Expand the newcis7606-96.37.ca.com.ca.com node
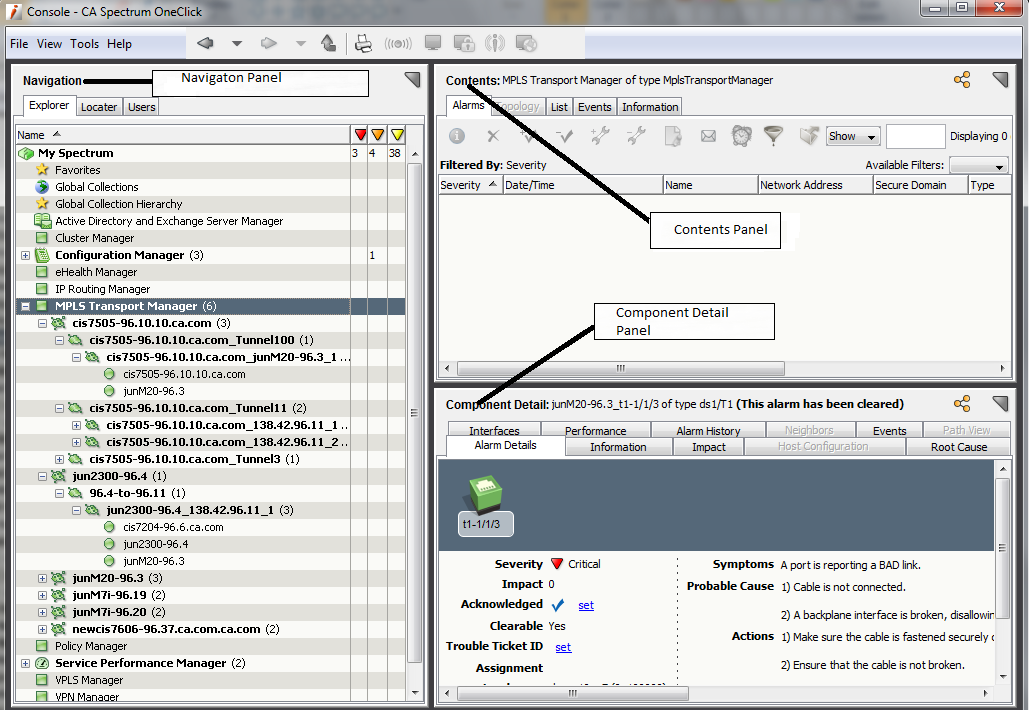The image size is (1029, 710). click(42, 629)
